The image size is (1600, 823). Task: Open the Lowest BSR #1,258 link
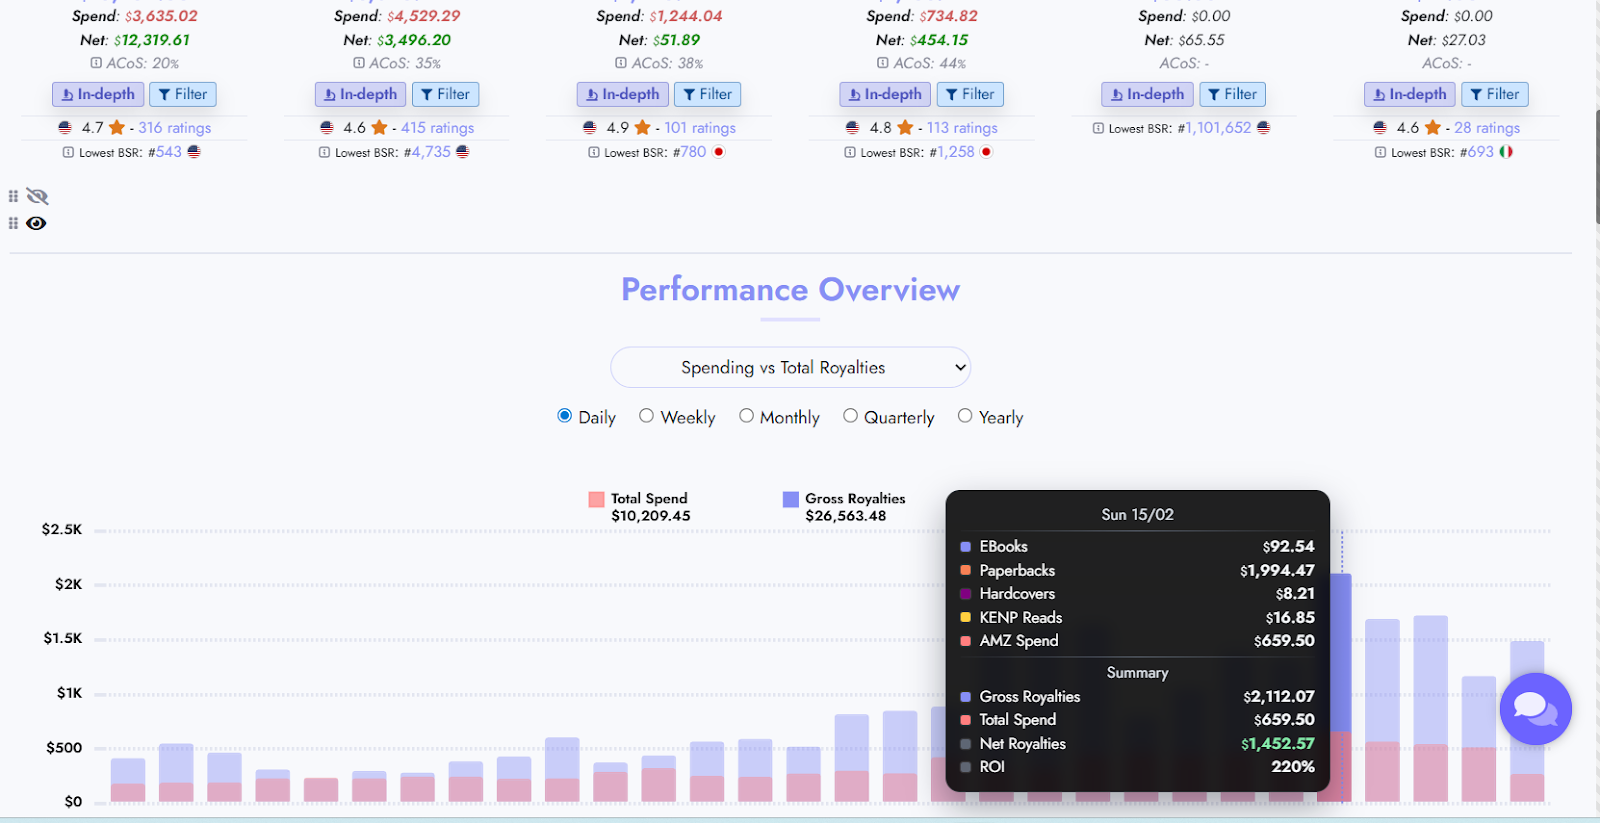tap(955, 152)
